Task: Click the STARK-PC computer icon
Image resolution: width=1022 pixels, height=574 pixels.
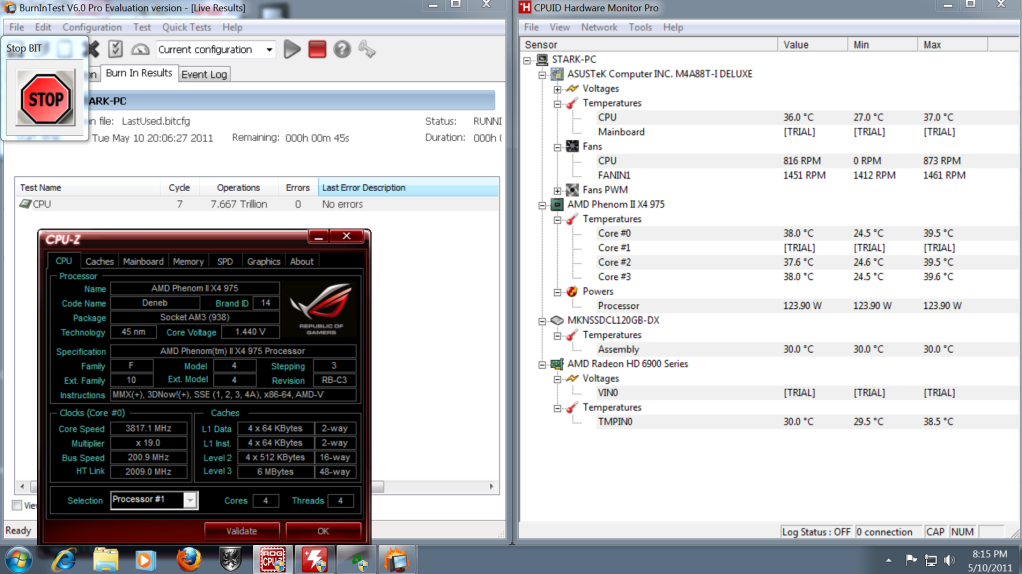Action: click(x=542, y=59)
